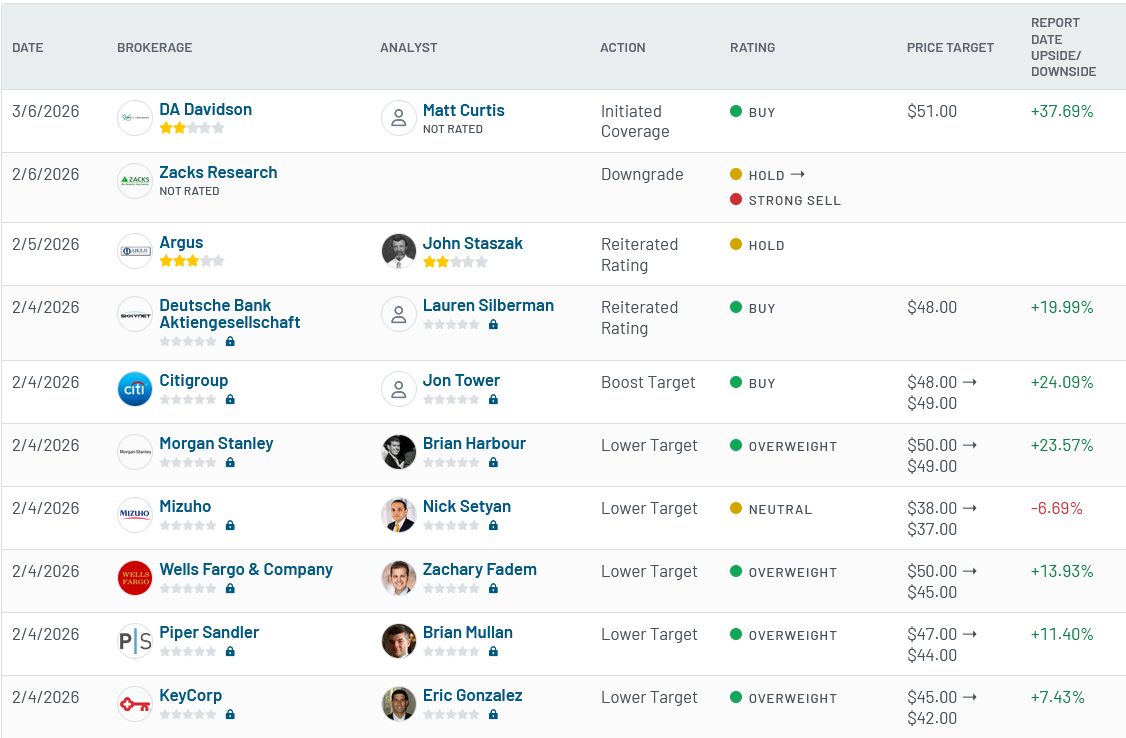Click Eric Gonzalez's profile photo
This screenshot has width=1126, height=738.
399,704
